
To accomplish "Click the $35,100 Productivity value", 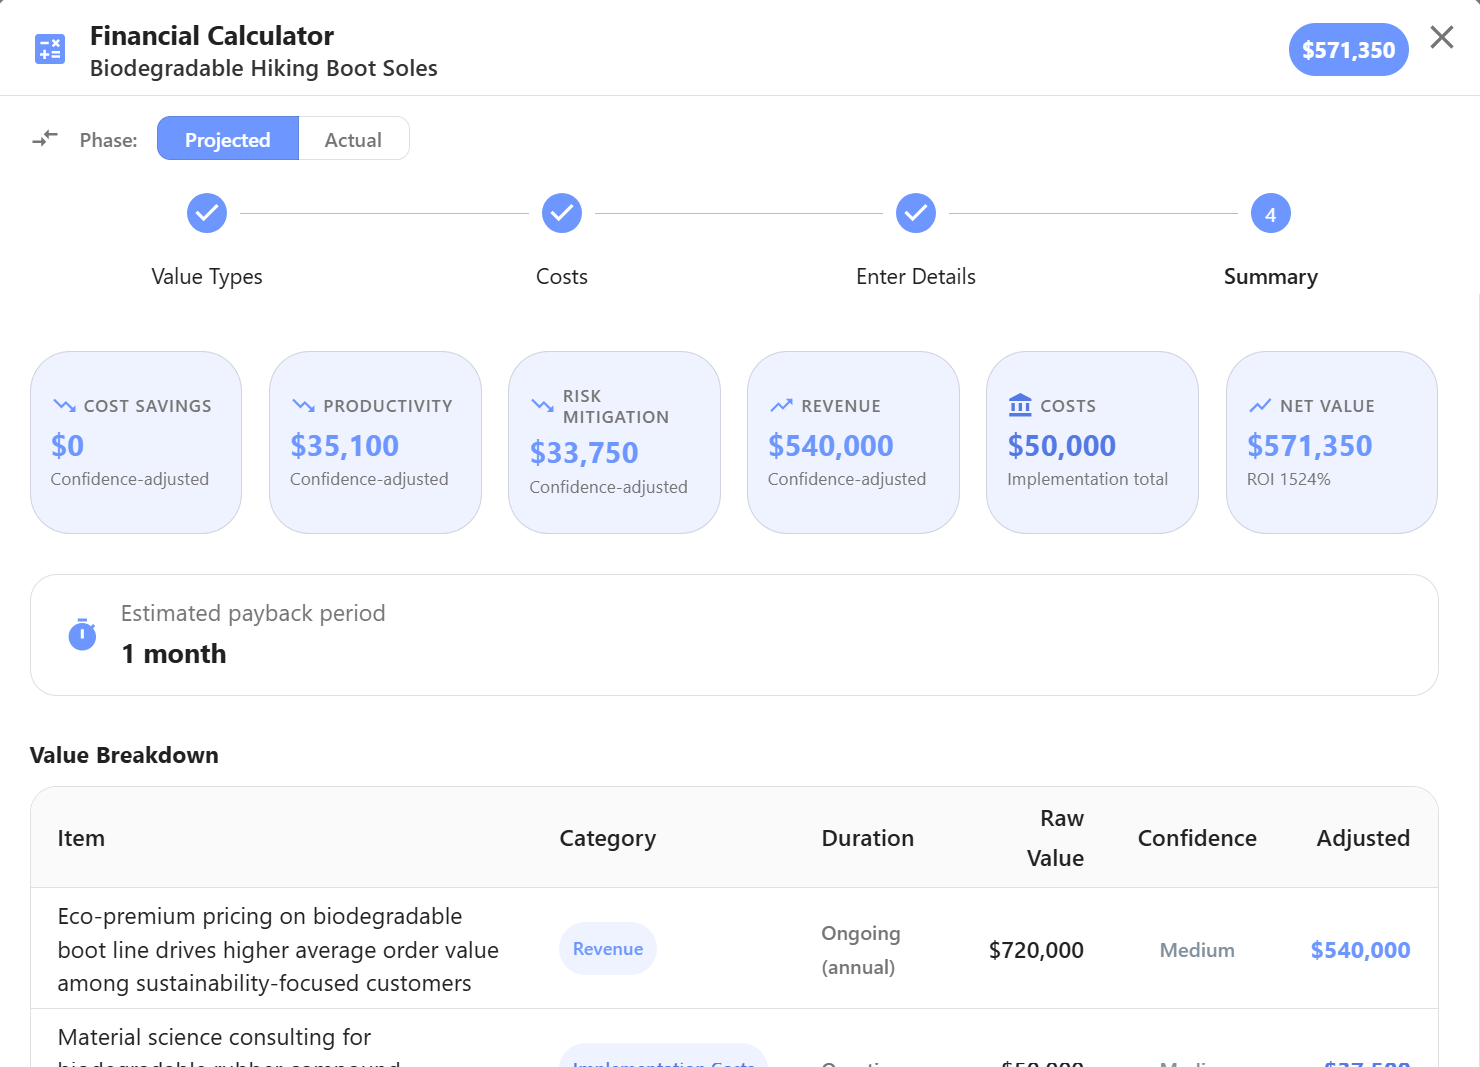I will [345, 446].
